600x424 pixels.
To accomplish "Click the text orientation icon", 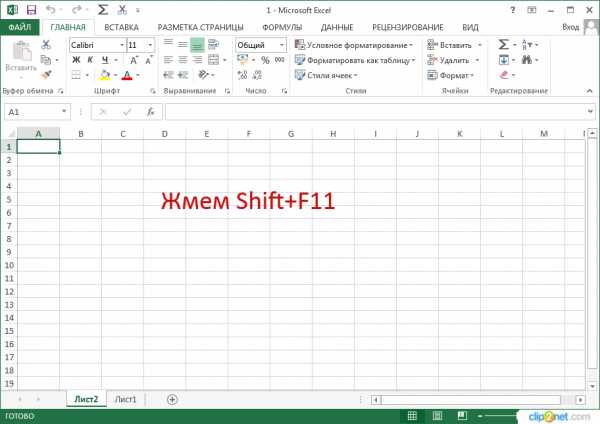I will pos(203,75).
